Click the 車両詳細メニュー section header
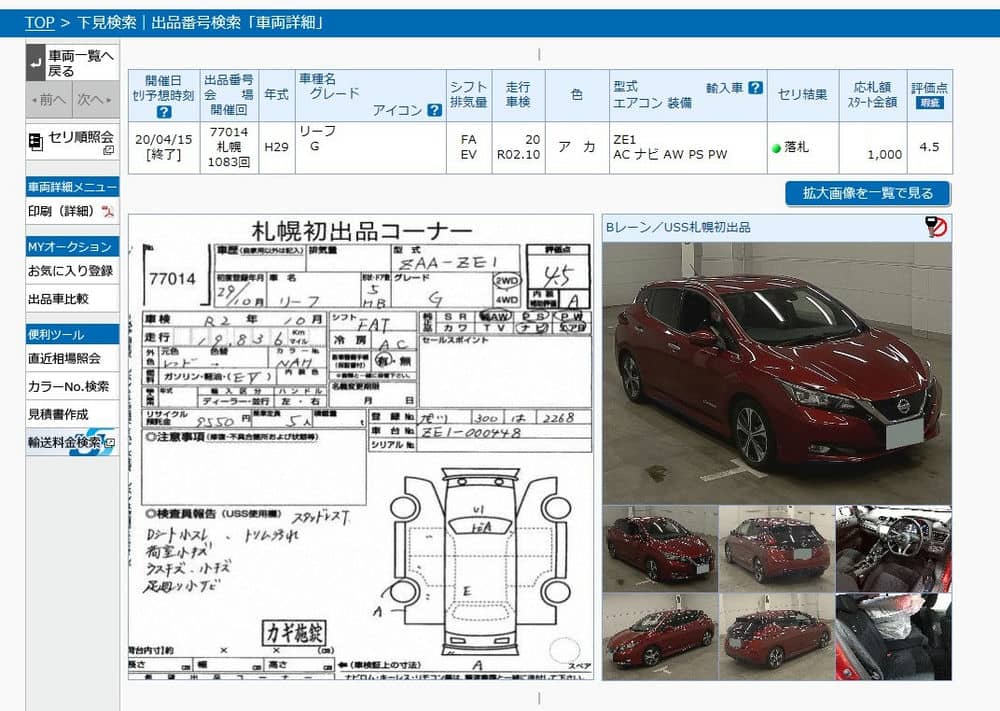Screen dimensions: 1000x711 click(x=72, y=187)
